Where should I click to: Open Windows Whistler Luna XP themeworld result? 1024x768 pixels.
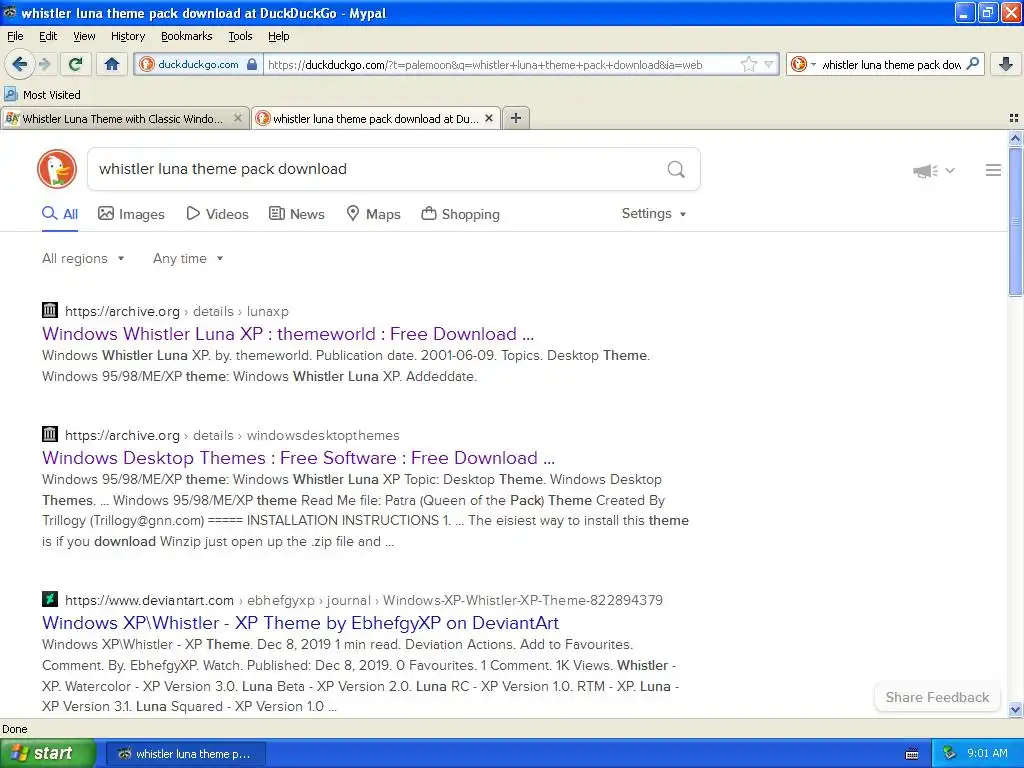[288, 334]
